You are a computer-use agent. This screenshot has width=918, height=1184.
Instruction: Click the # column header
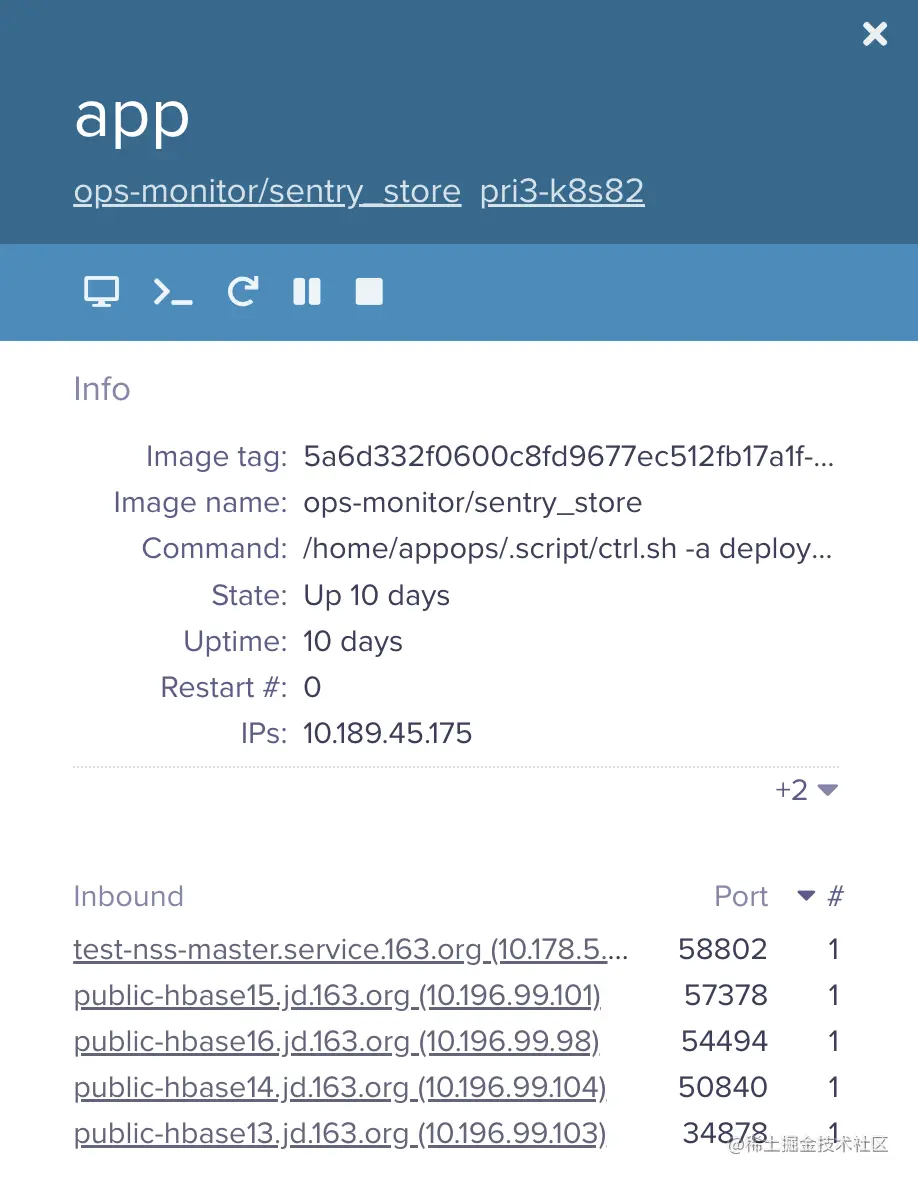[x=835, y=896]
